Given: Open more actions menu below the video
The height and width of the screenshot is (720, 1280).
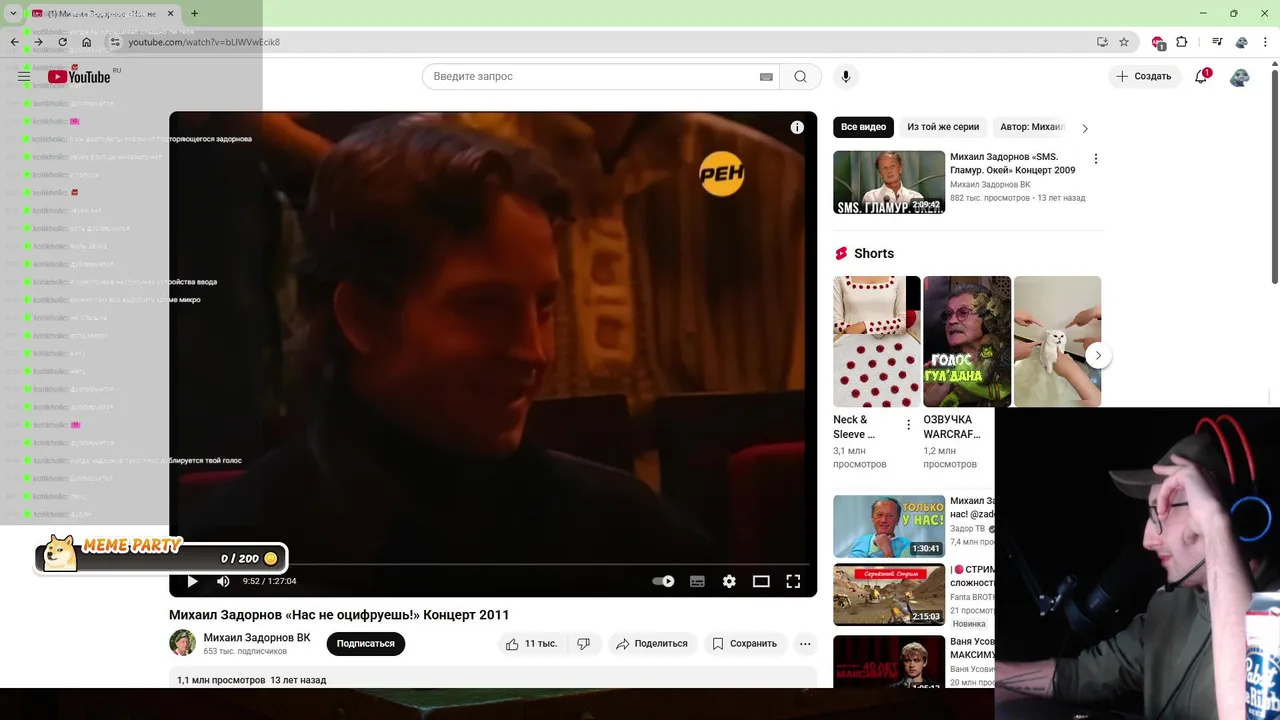Looking at the screenshot, I should point(805,644).
